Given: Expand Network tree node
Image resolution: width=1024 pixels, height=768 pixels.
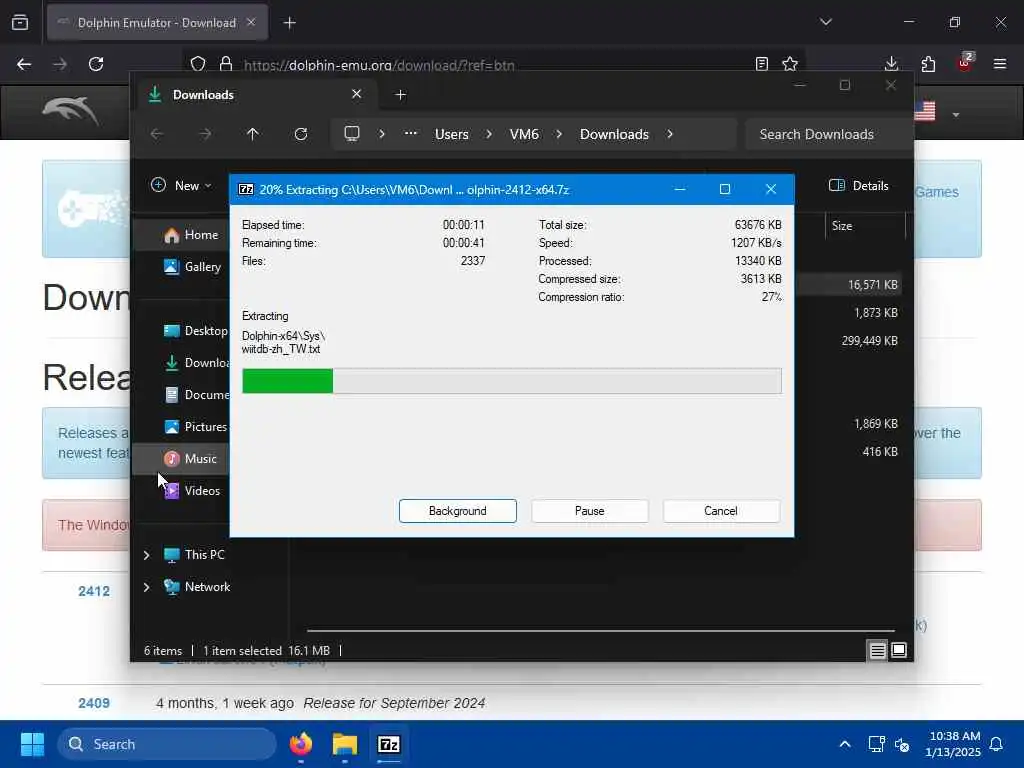Looking at the screenshot, I should tap(146, 587).
